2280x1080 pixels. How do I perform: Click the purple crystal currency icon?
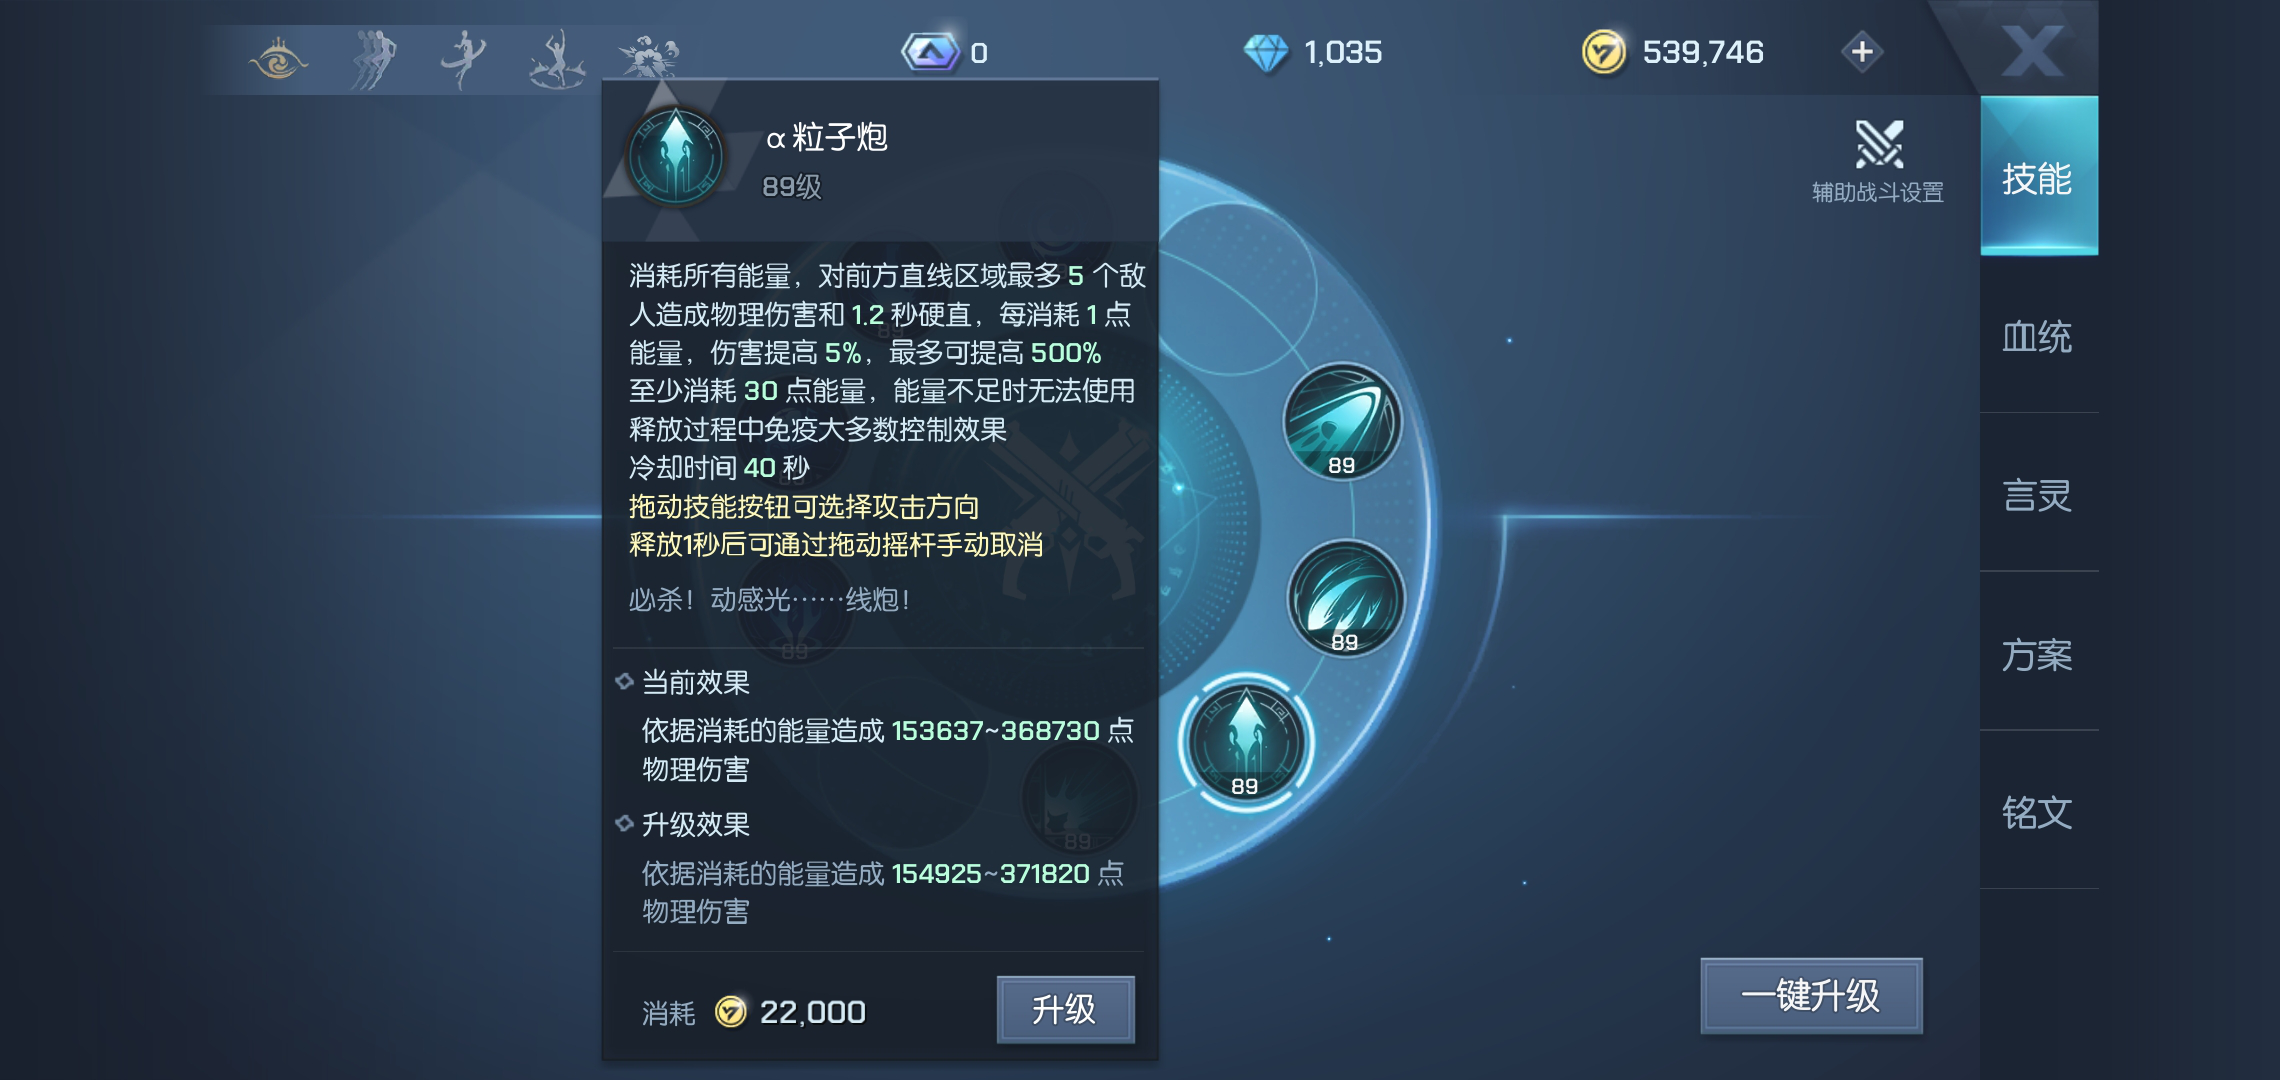coord(931,52)
